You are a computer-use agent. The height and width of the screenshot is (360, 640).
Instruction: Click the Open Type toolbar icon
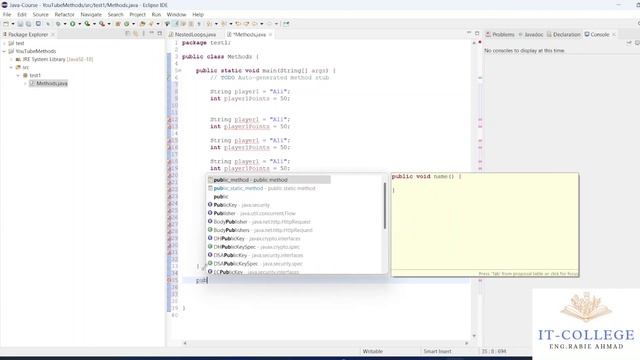[142, 24]
